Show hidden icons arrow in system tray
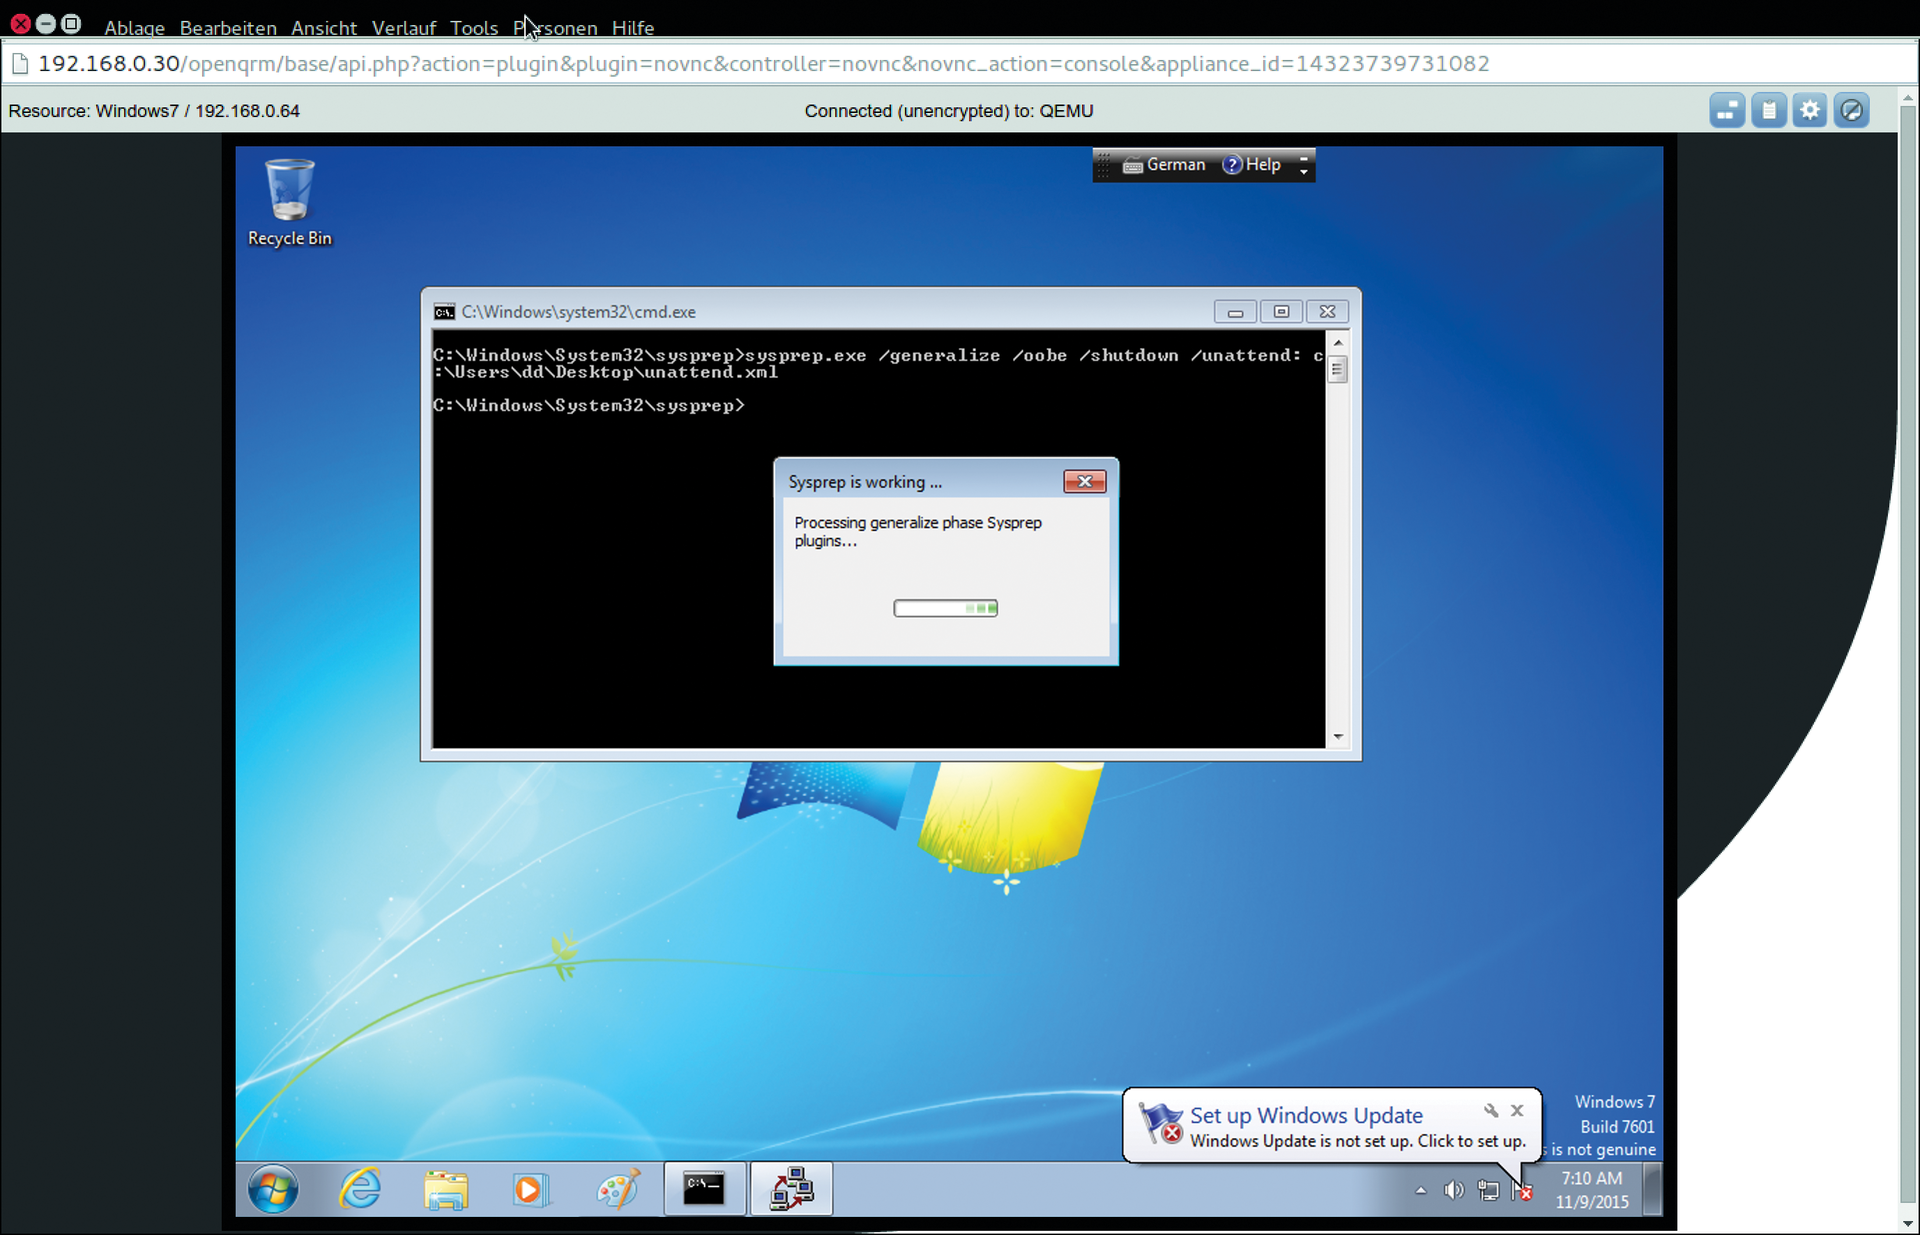This screenshot has width=1920, height=1235. pos(1420,1191)
